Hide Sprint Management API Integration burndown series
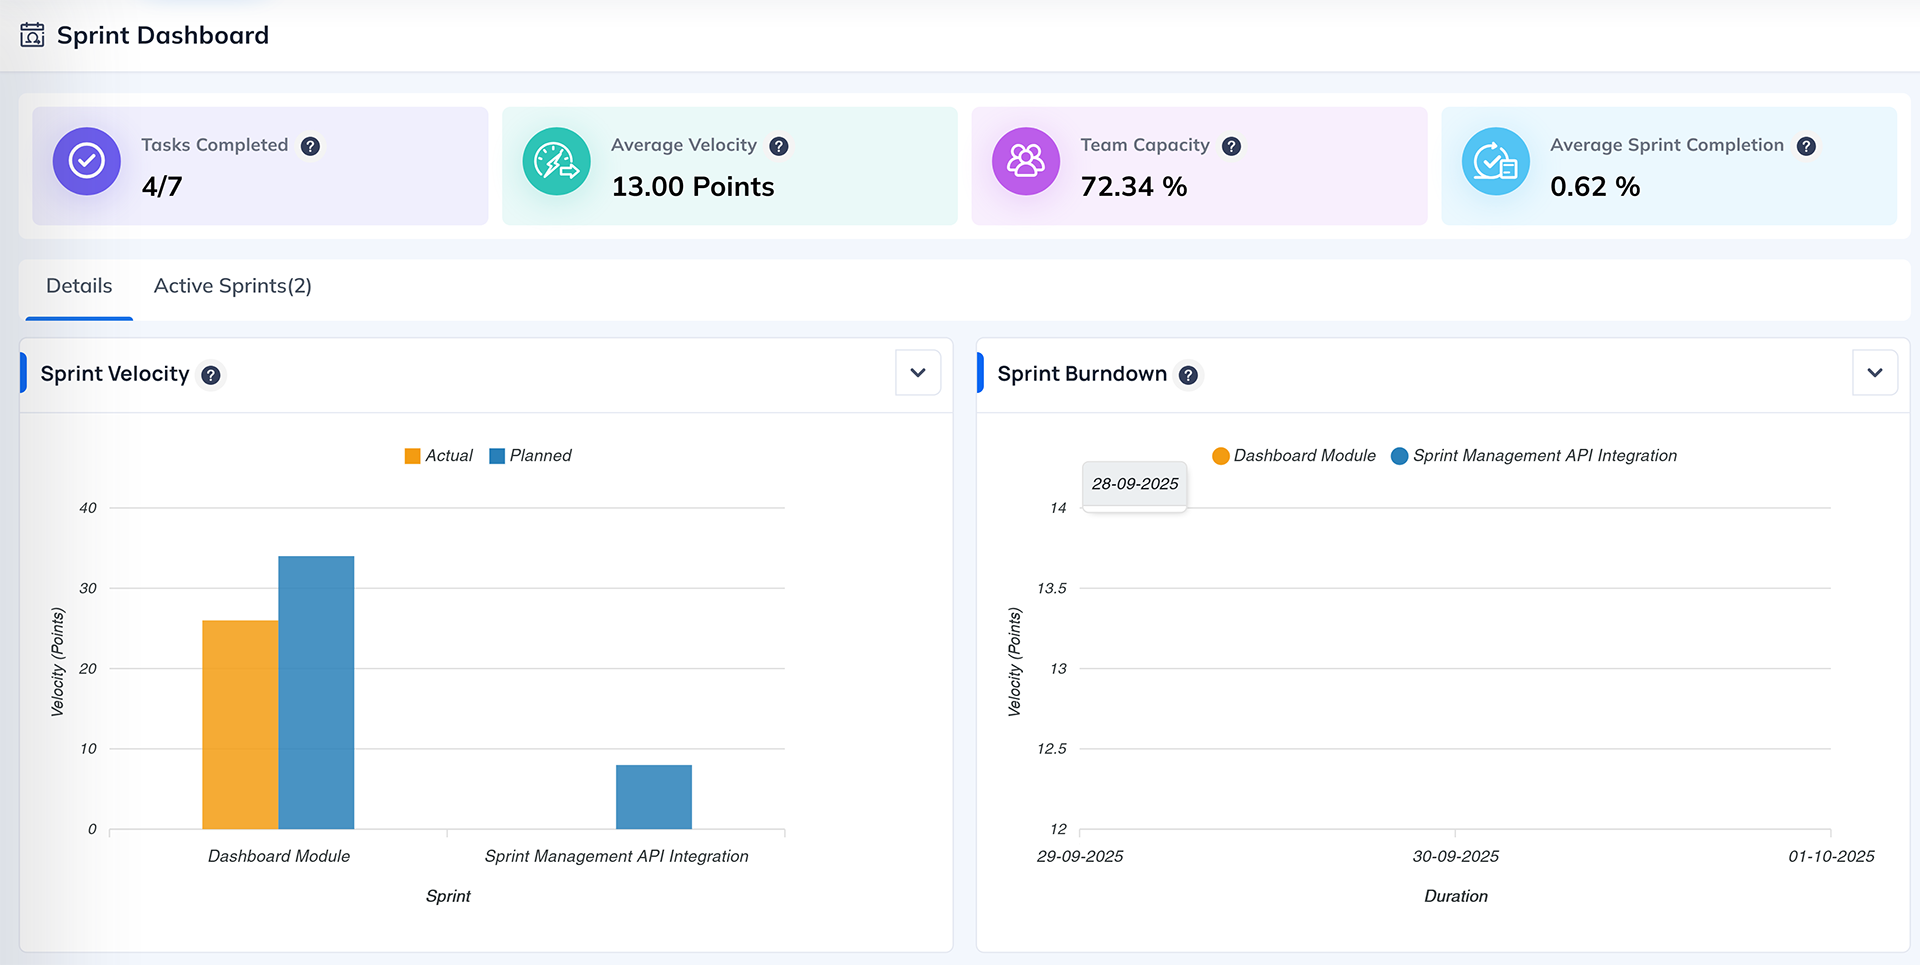Screen dimensions: 1920x965 (x=1534, y=456)
